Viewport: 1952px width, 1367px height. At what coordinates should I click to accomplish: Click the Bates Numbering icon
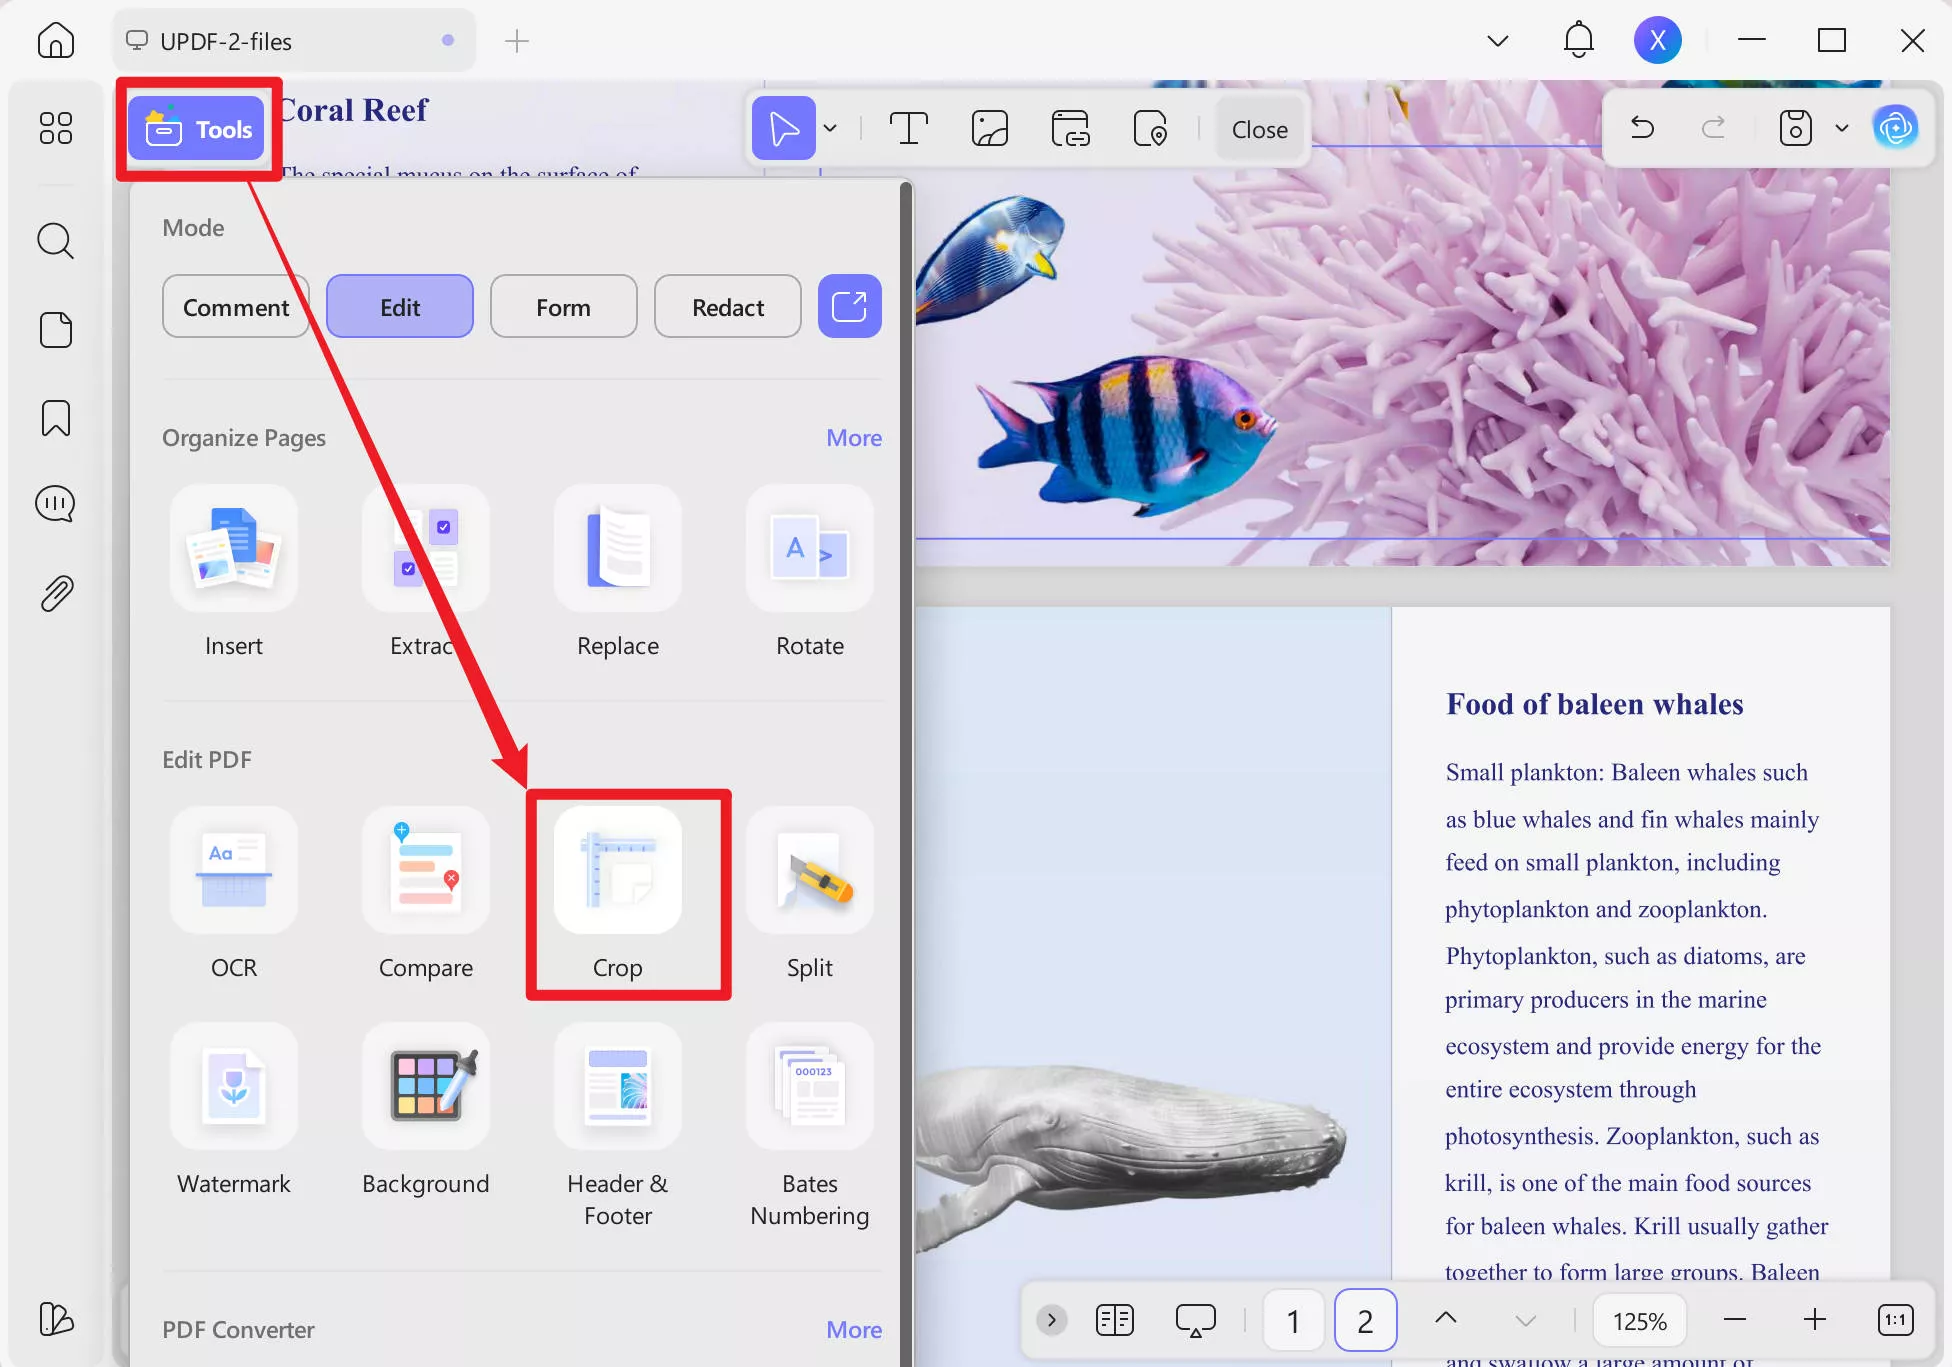point(809,1087)
